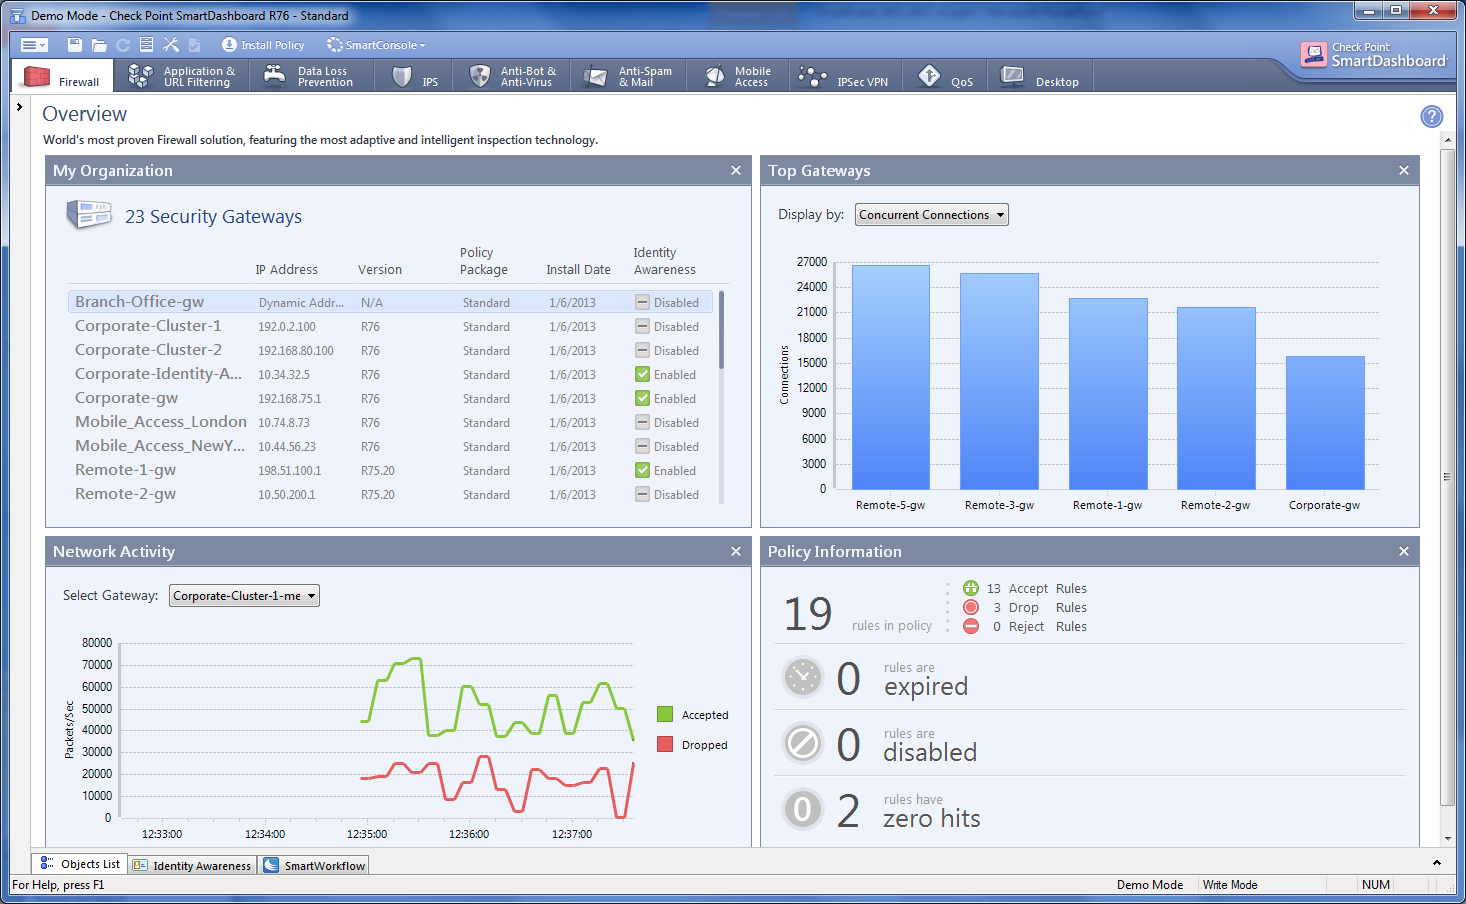Toggle Identity Awareness for Corporate-Identity-A row
This screenshot has width=1466, height=904.
[x=643, y=374]
